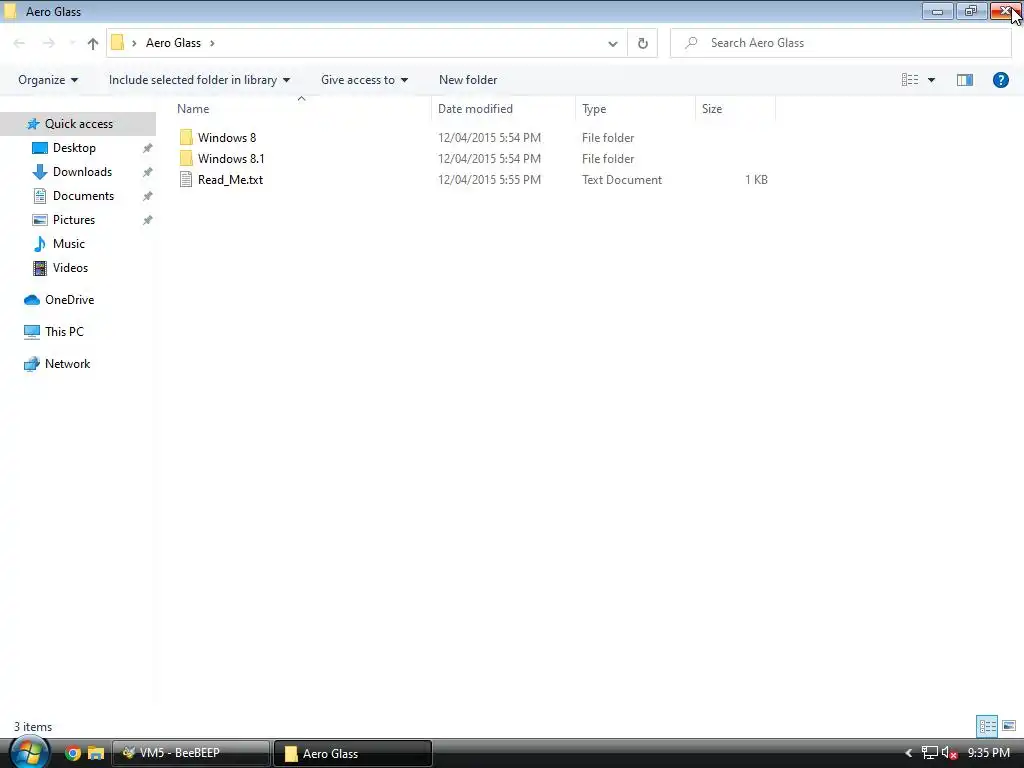1024x768 pixels.
Task: Select the Windows 8.1 folder
Action: coord(231,159)
